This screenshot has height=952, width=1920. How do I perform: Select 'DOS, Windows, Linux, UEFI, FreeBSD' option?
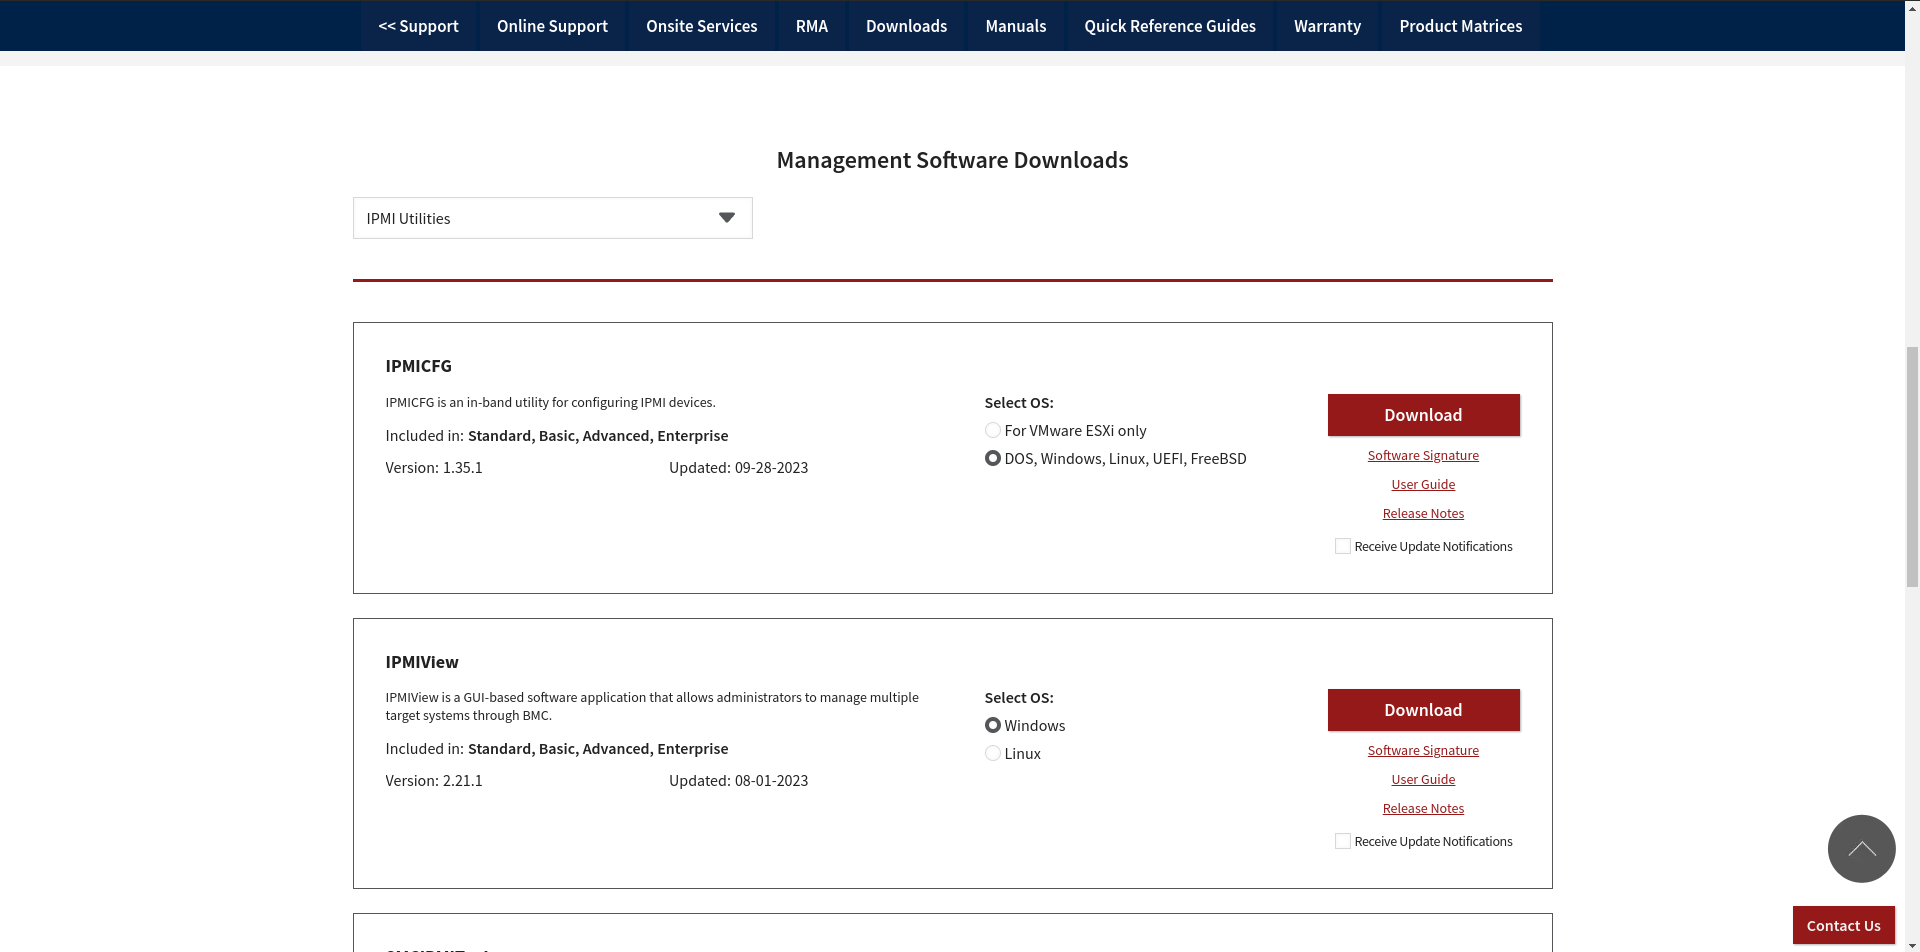click(992, 458)
